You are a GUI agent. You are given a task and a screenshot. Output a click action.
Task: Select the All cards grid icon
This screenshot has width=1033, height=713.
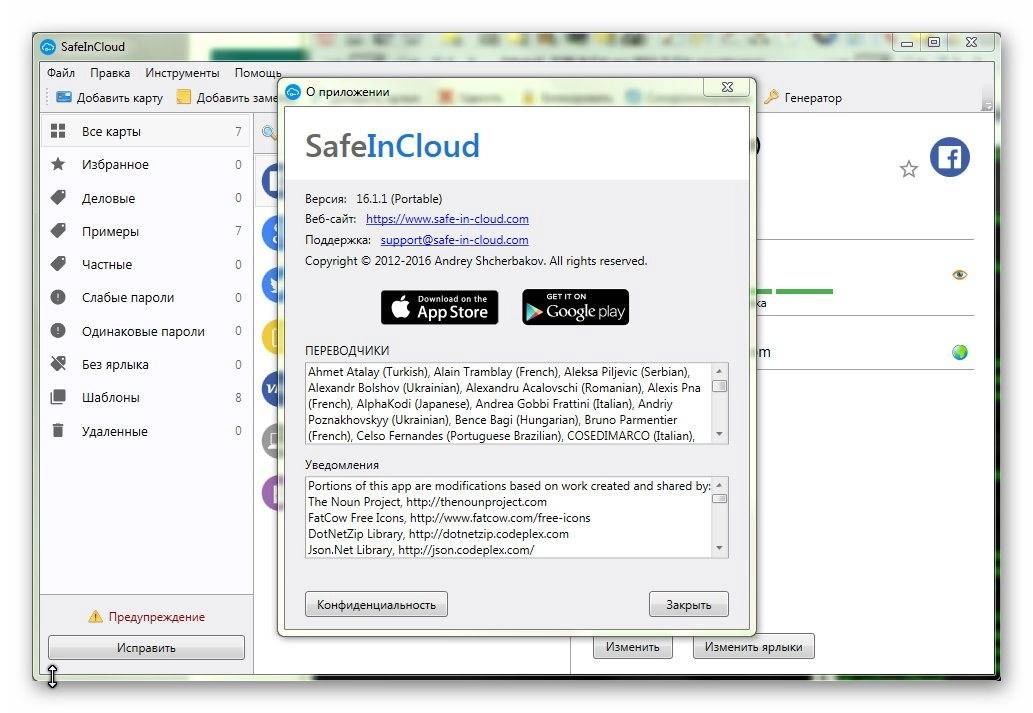(x=58, y=131)
